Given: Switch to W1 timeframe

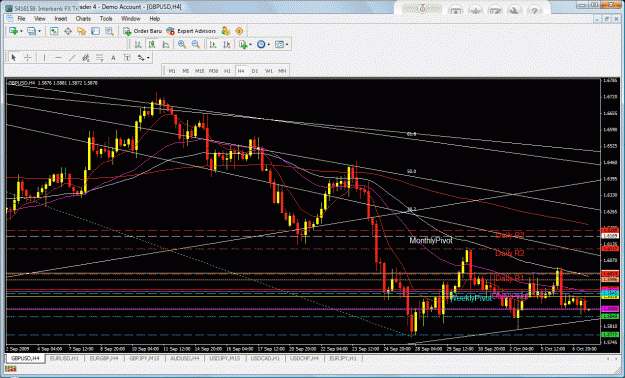Looking at the screenshot, I should [x=269, y=71].
